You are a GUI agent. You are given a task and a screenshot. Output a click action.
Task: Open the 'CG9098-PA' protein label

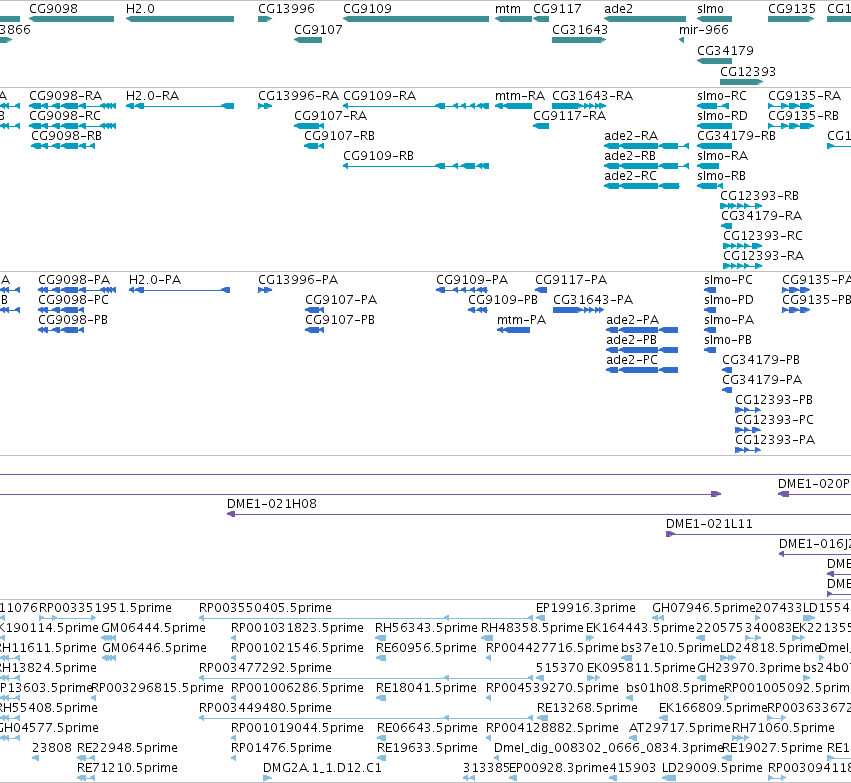(74, 279)
